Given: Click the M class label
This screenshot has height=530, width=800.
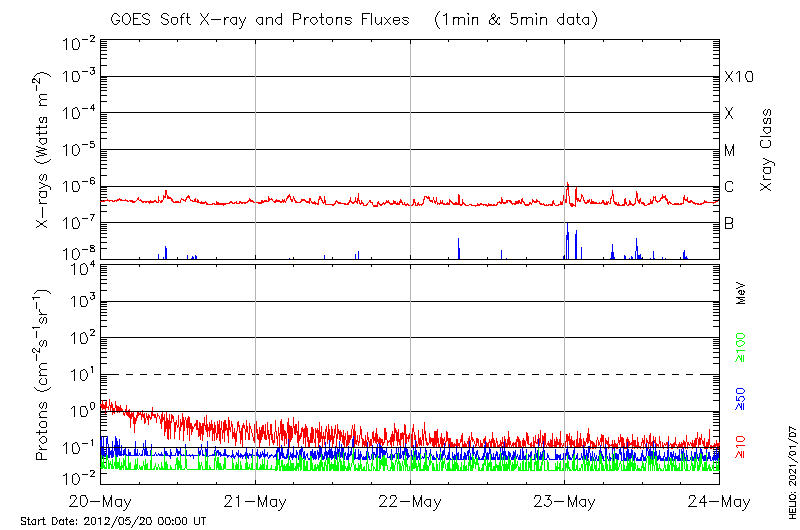Looking at the screenshot, I should pos(730,150).
